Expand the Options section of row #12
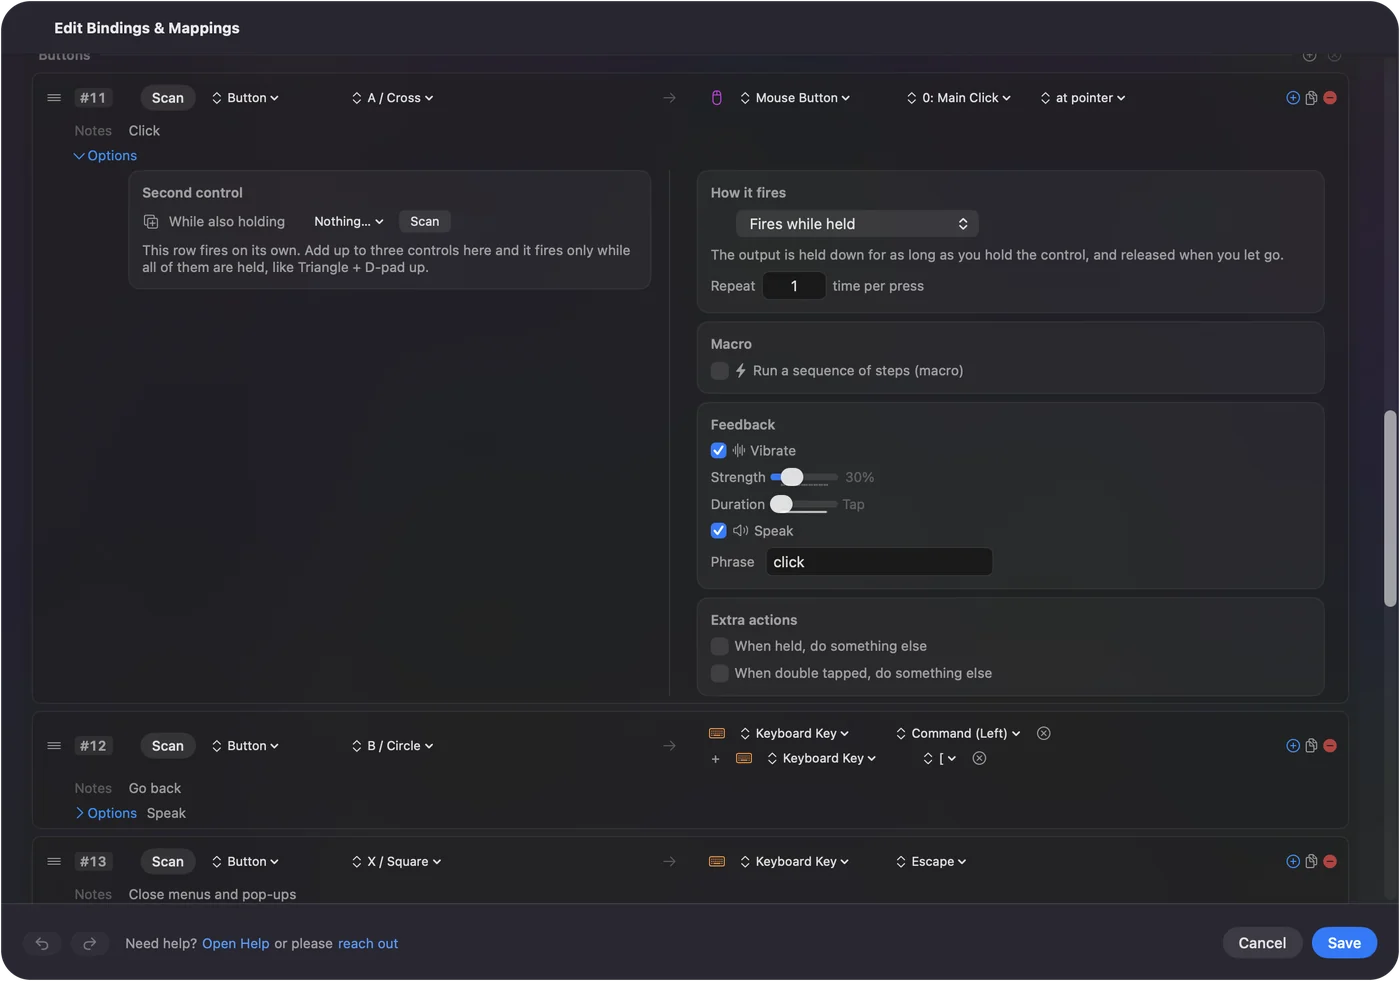Screen dimensions: 1400x981 [105, 814]
